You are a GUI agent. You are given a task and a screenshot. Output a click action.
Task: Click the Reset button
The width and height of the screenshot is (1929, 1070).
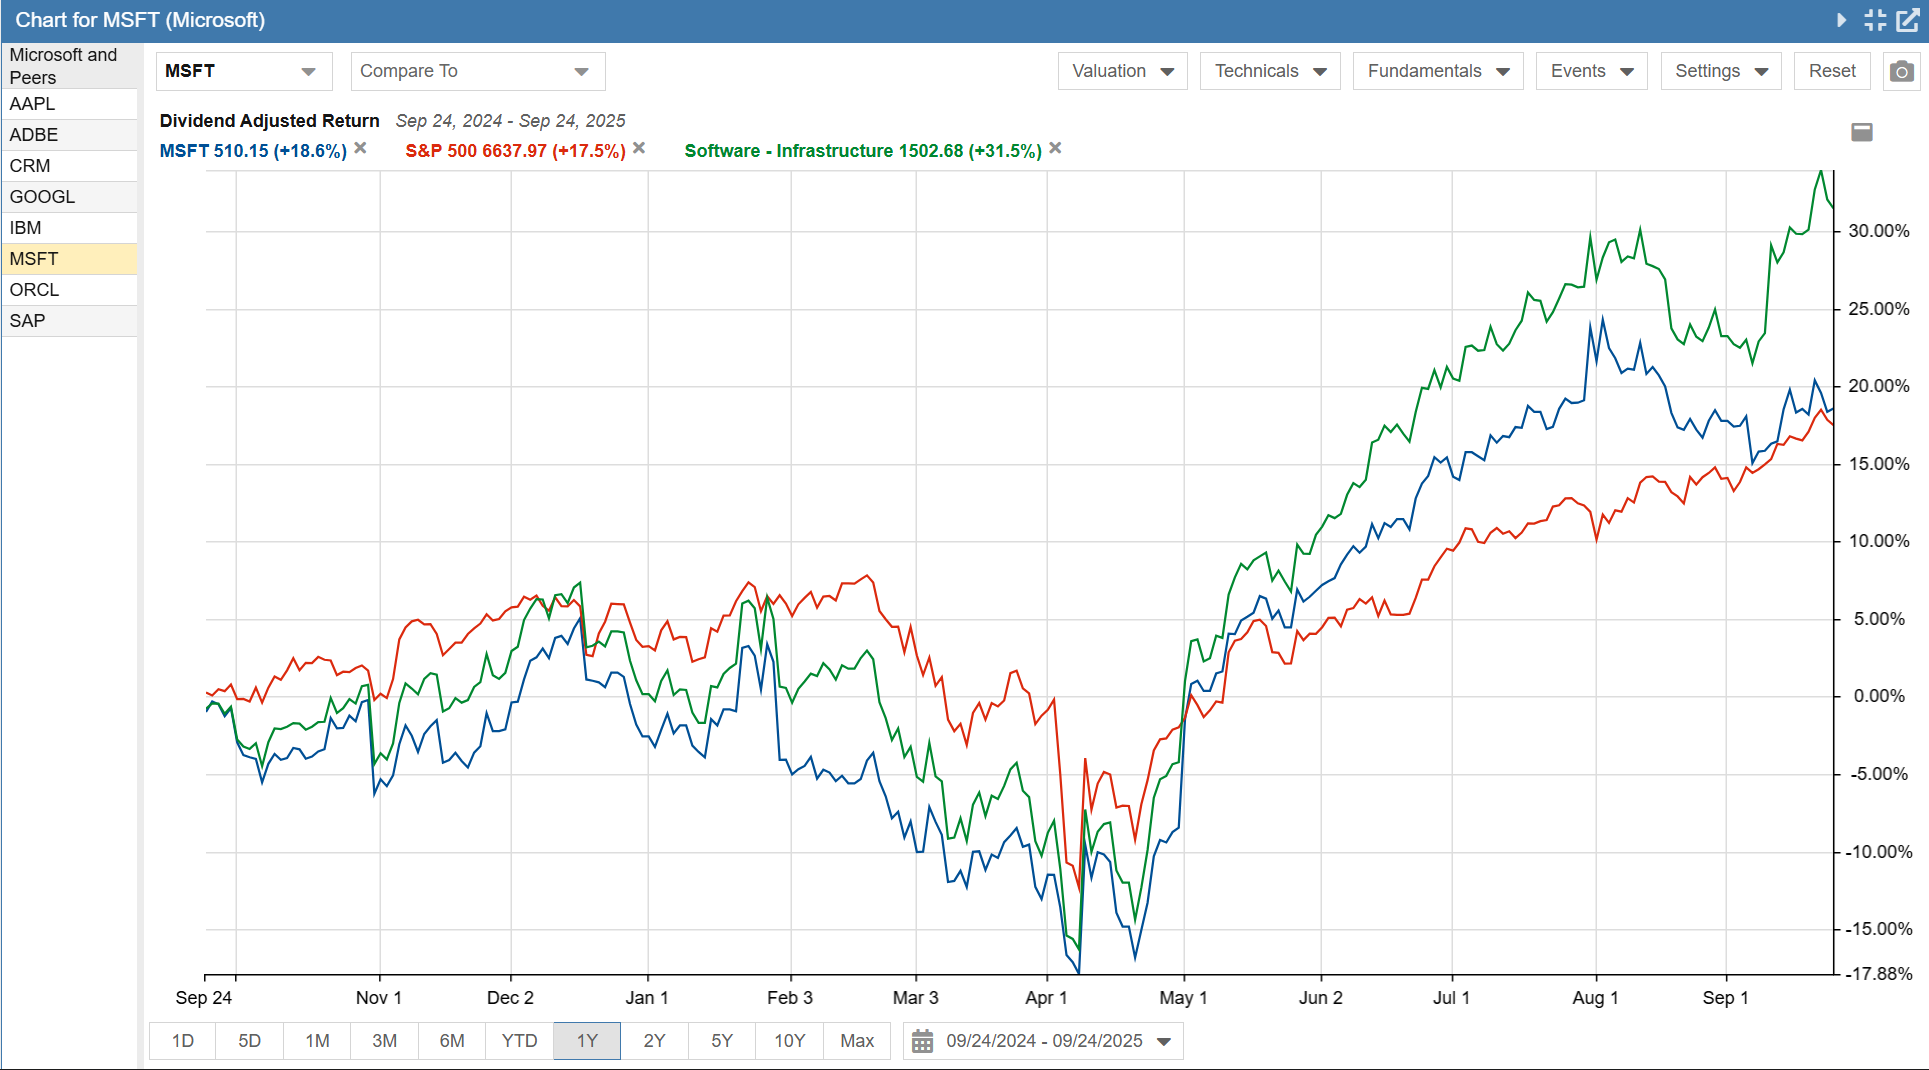point(1831,72)
